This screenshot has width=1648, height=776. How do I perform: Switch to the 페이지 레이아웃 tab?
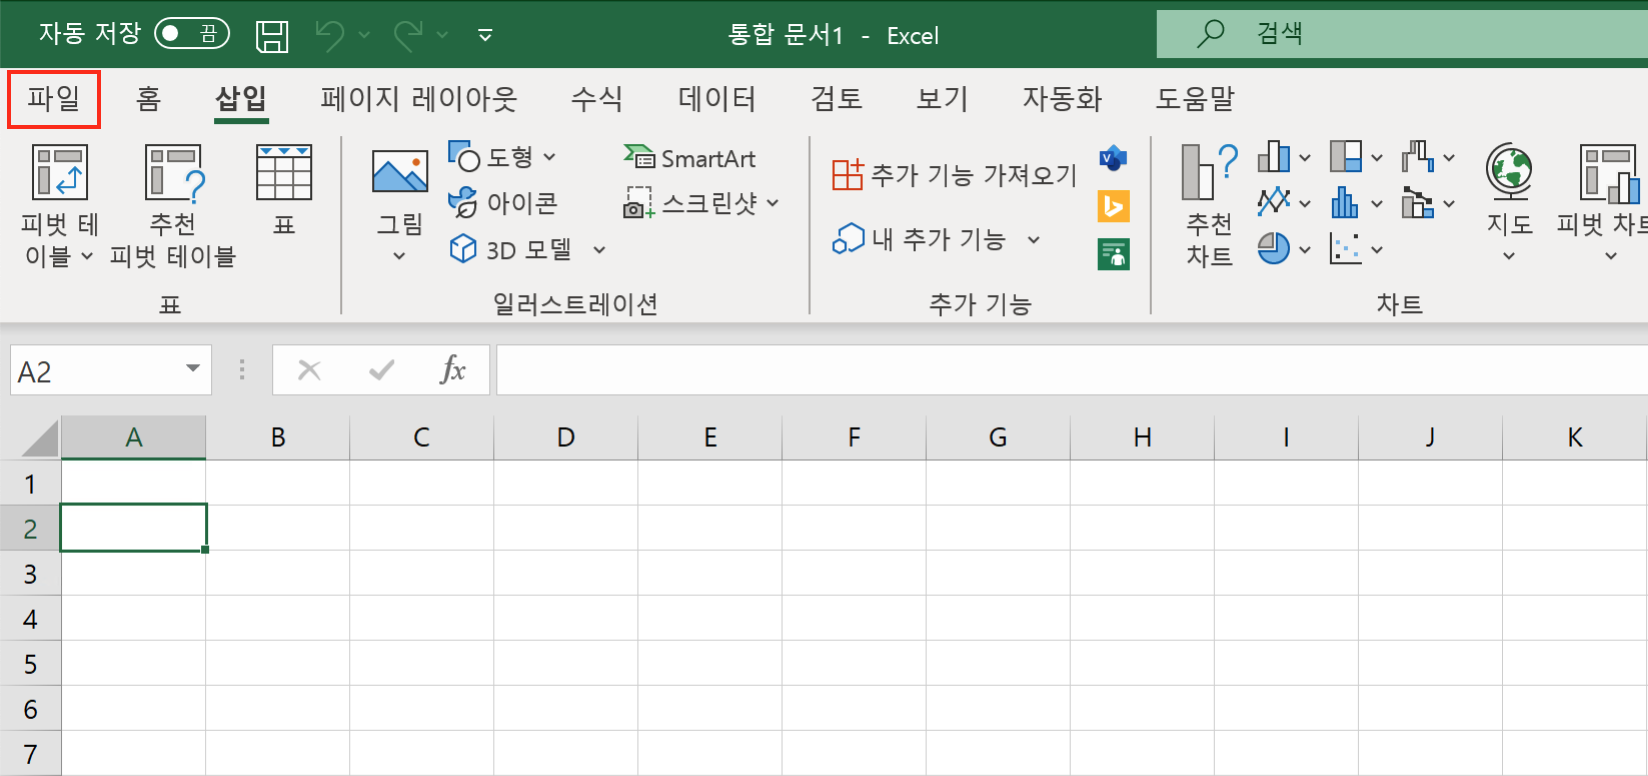(419, 99)
